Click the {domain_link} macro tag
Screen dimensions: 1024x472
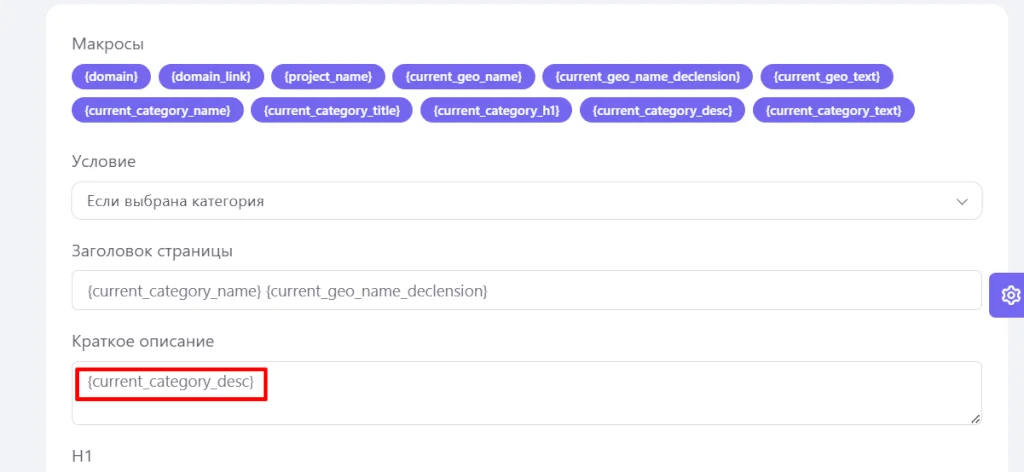pos(211,76)
